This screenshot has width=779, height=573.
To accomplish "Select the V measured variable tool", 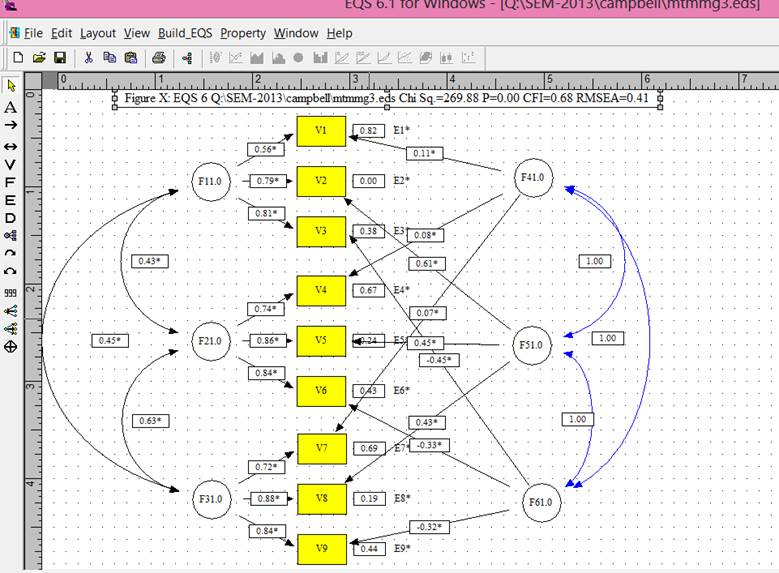I will point(10,164).
